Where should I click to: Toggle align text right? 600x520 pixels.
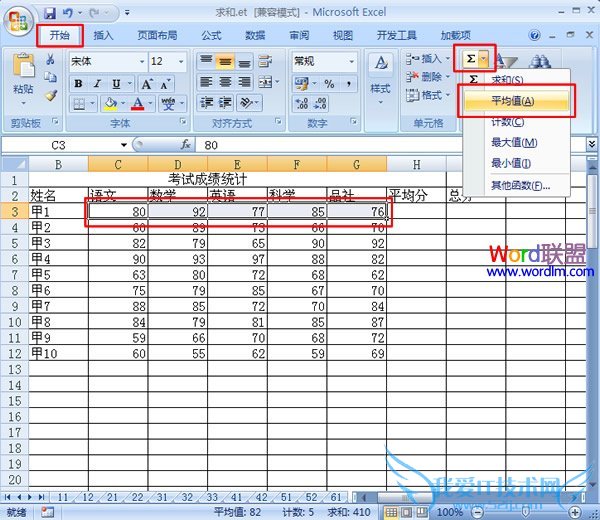(244, 82)
